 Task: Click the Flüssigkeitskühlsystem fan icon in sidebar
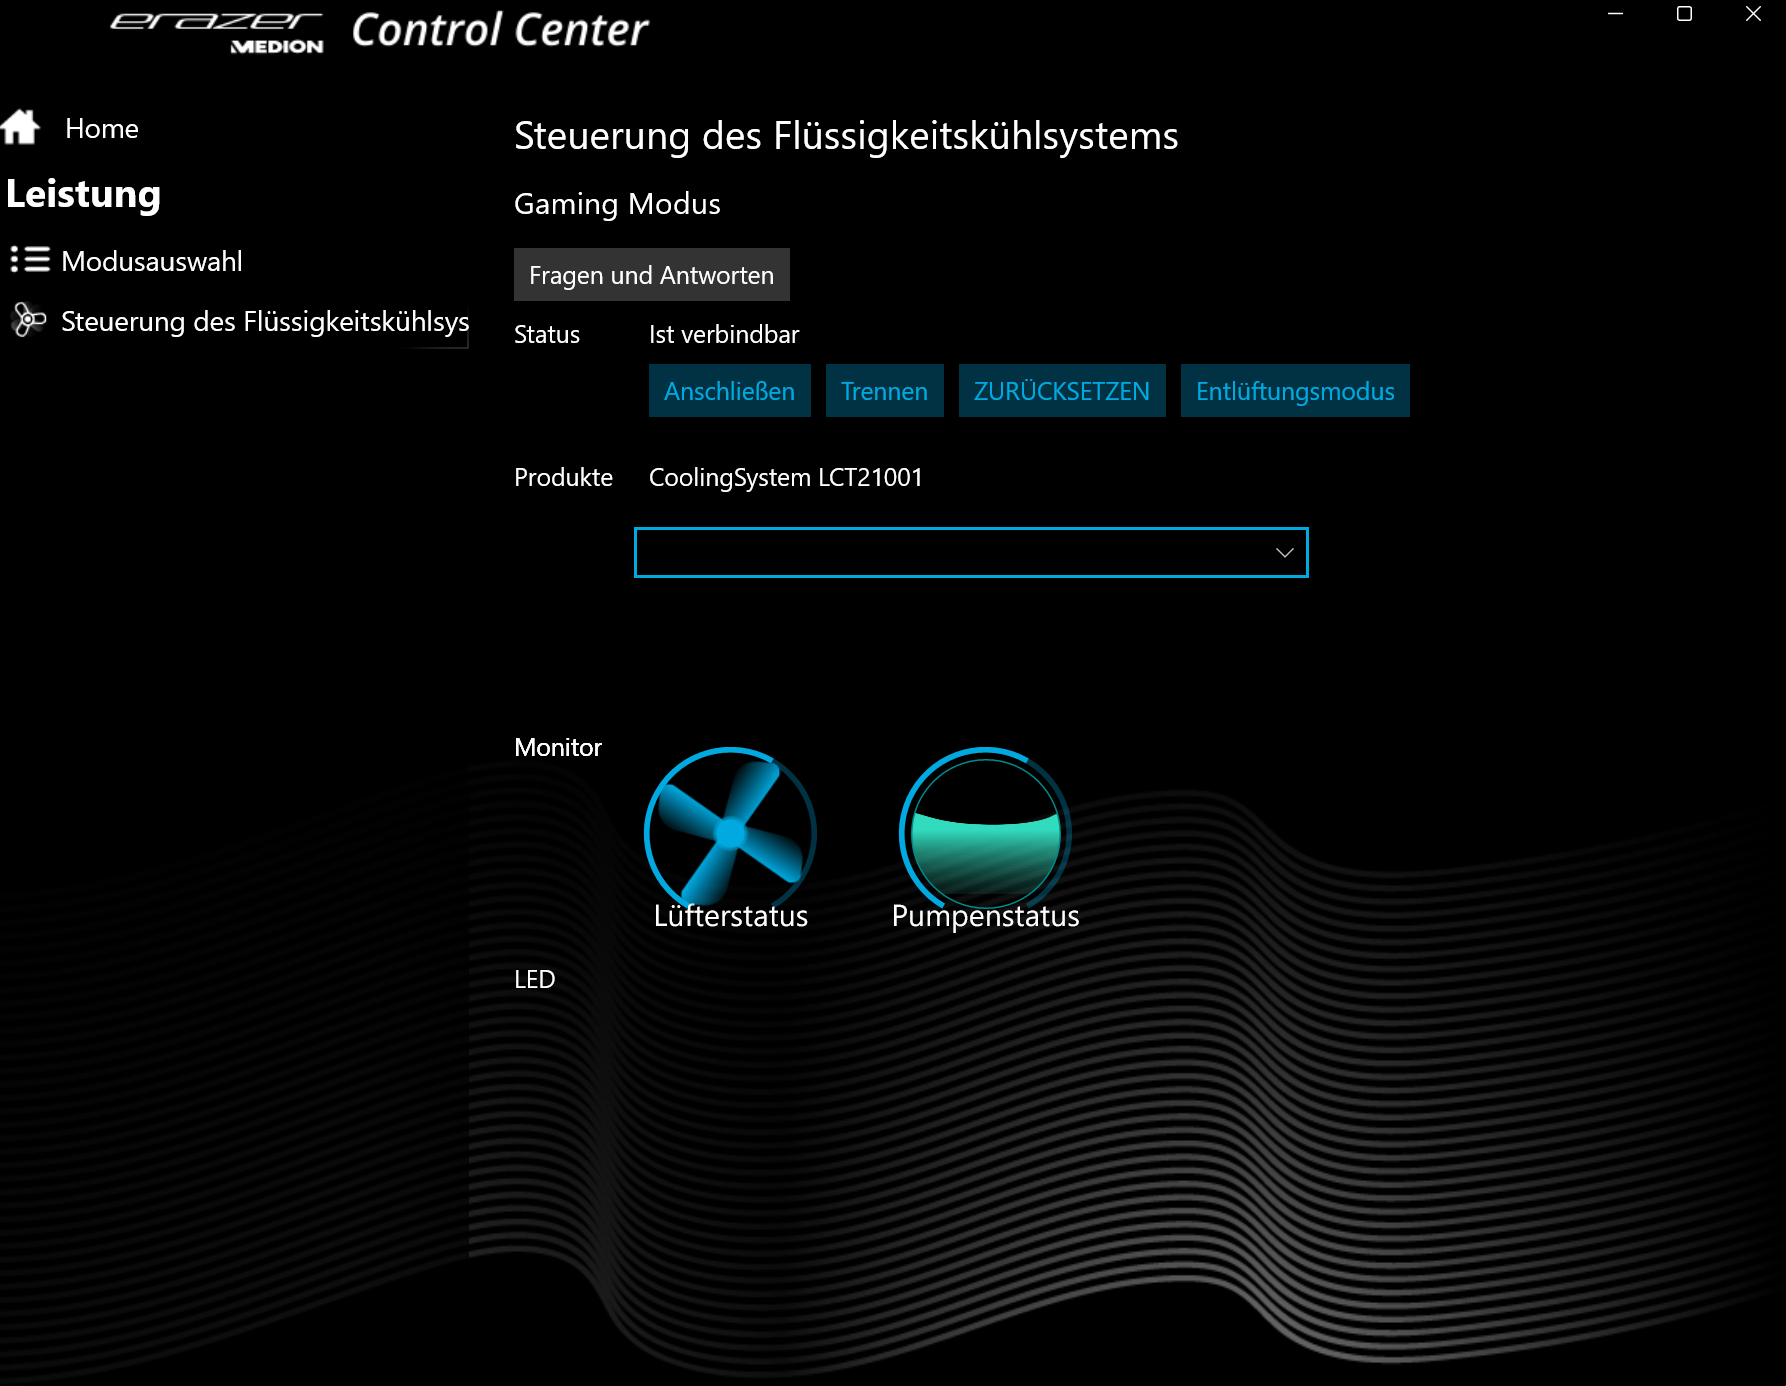click(27, 321)
